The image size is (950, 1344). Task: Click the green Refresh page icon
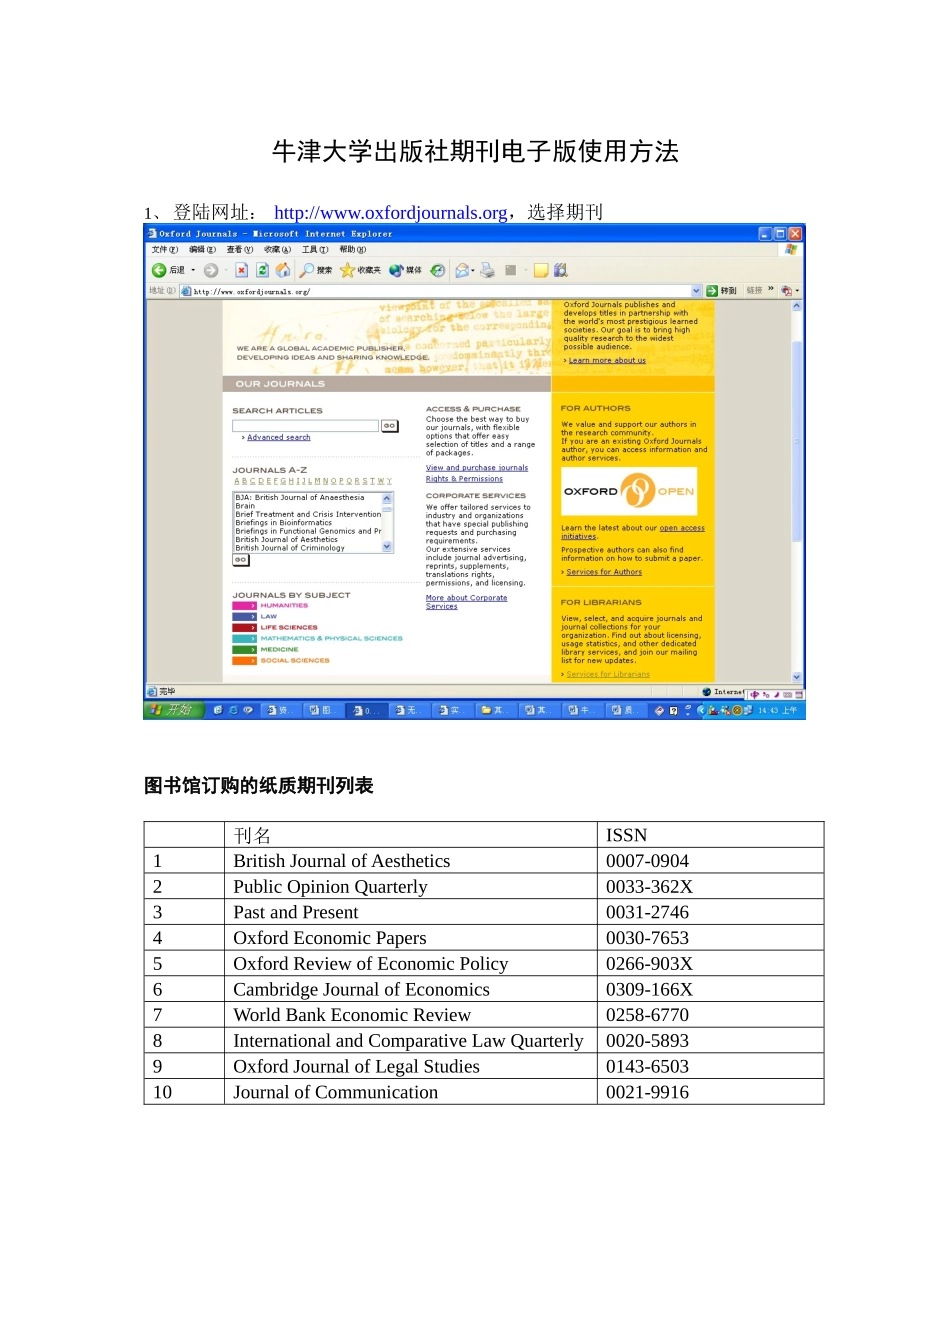(x=262, y=270)
